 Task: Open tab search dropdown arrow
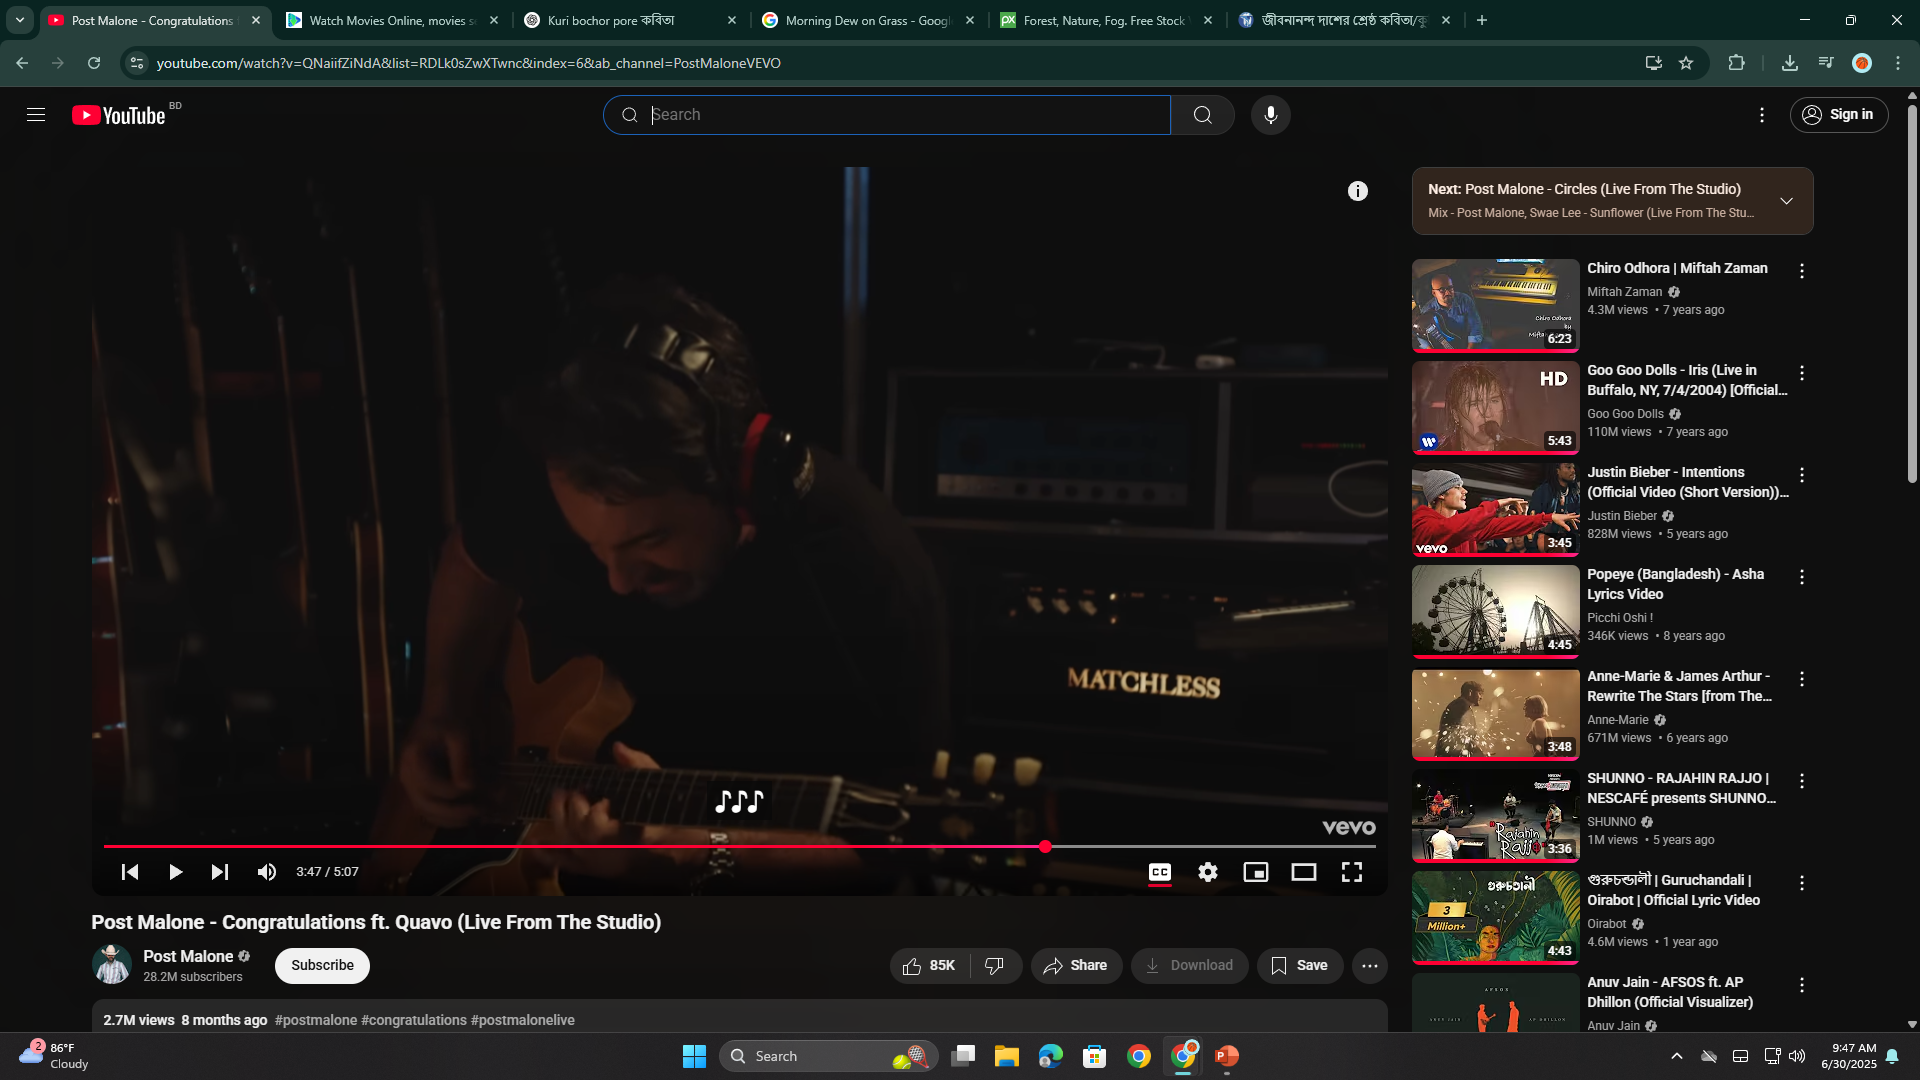coord(20,20)
